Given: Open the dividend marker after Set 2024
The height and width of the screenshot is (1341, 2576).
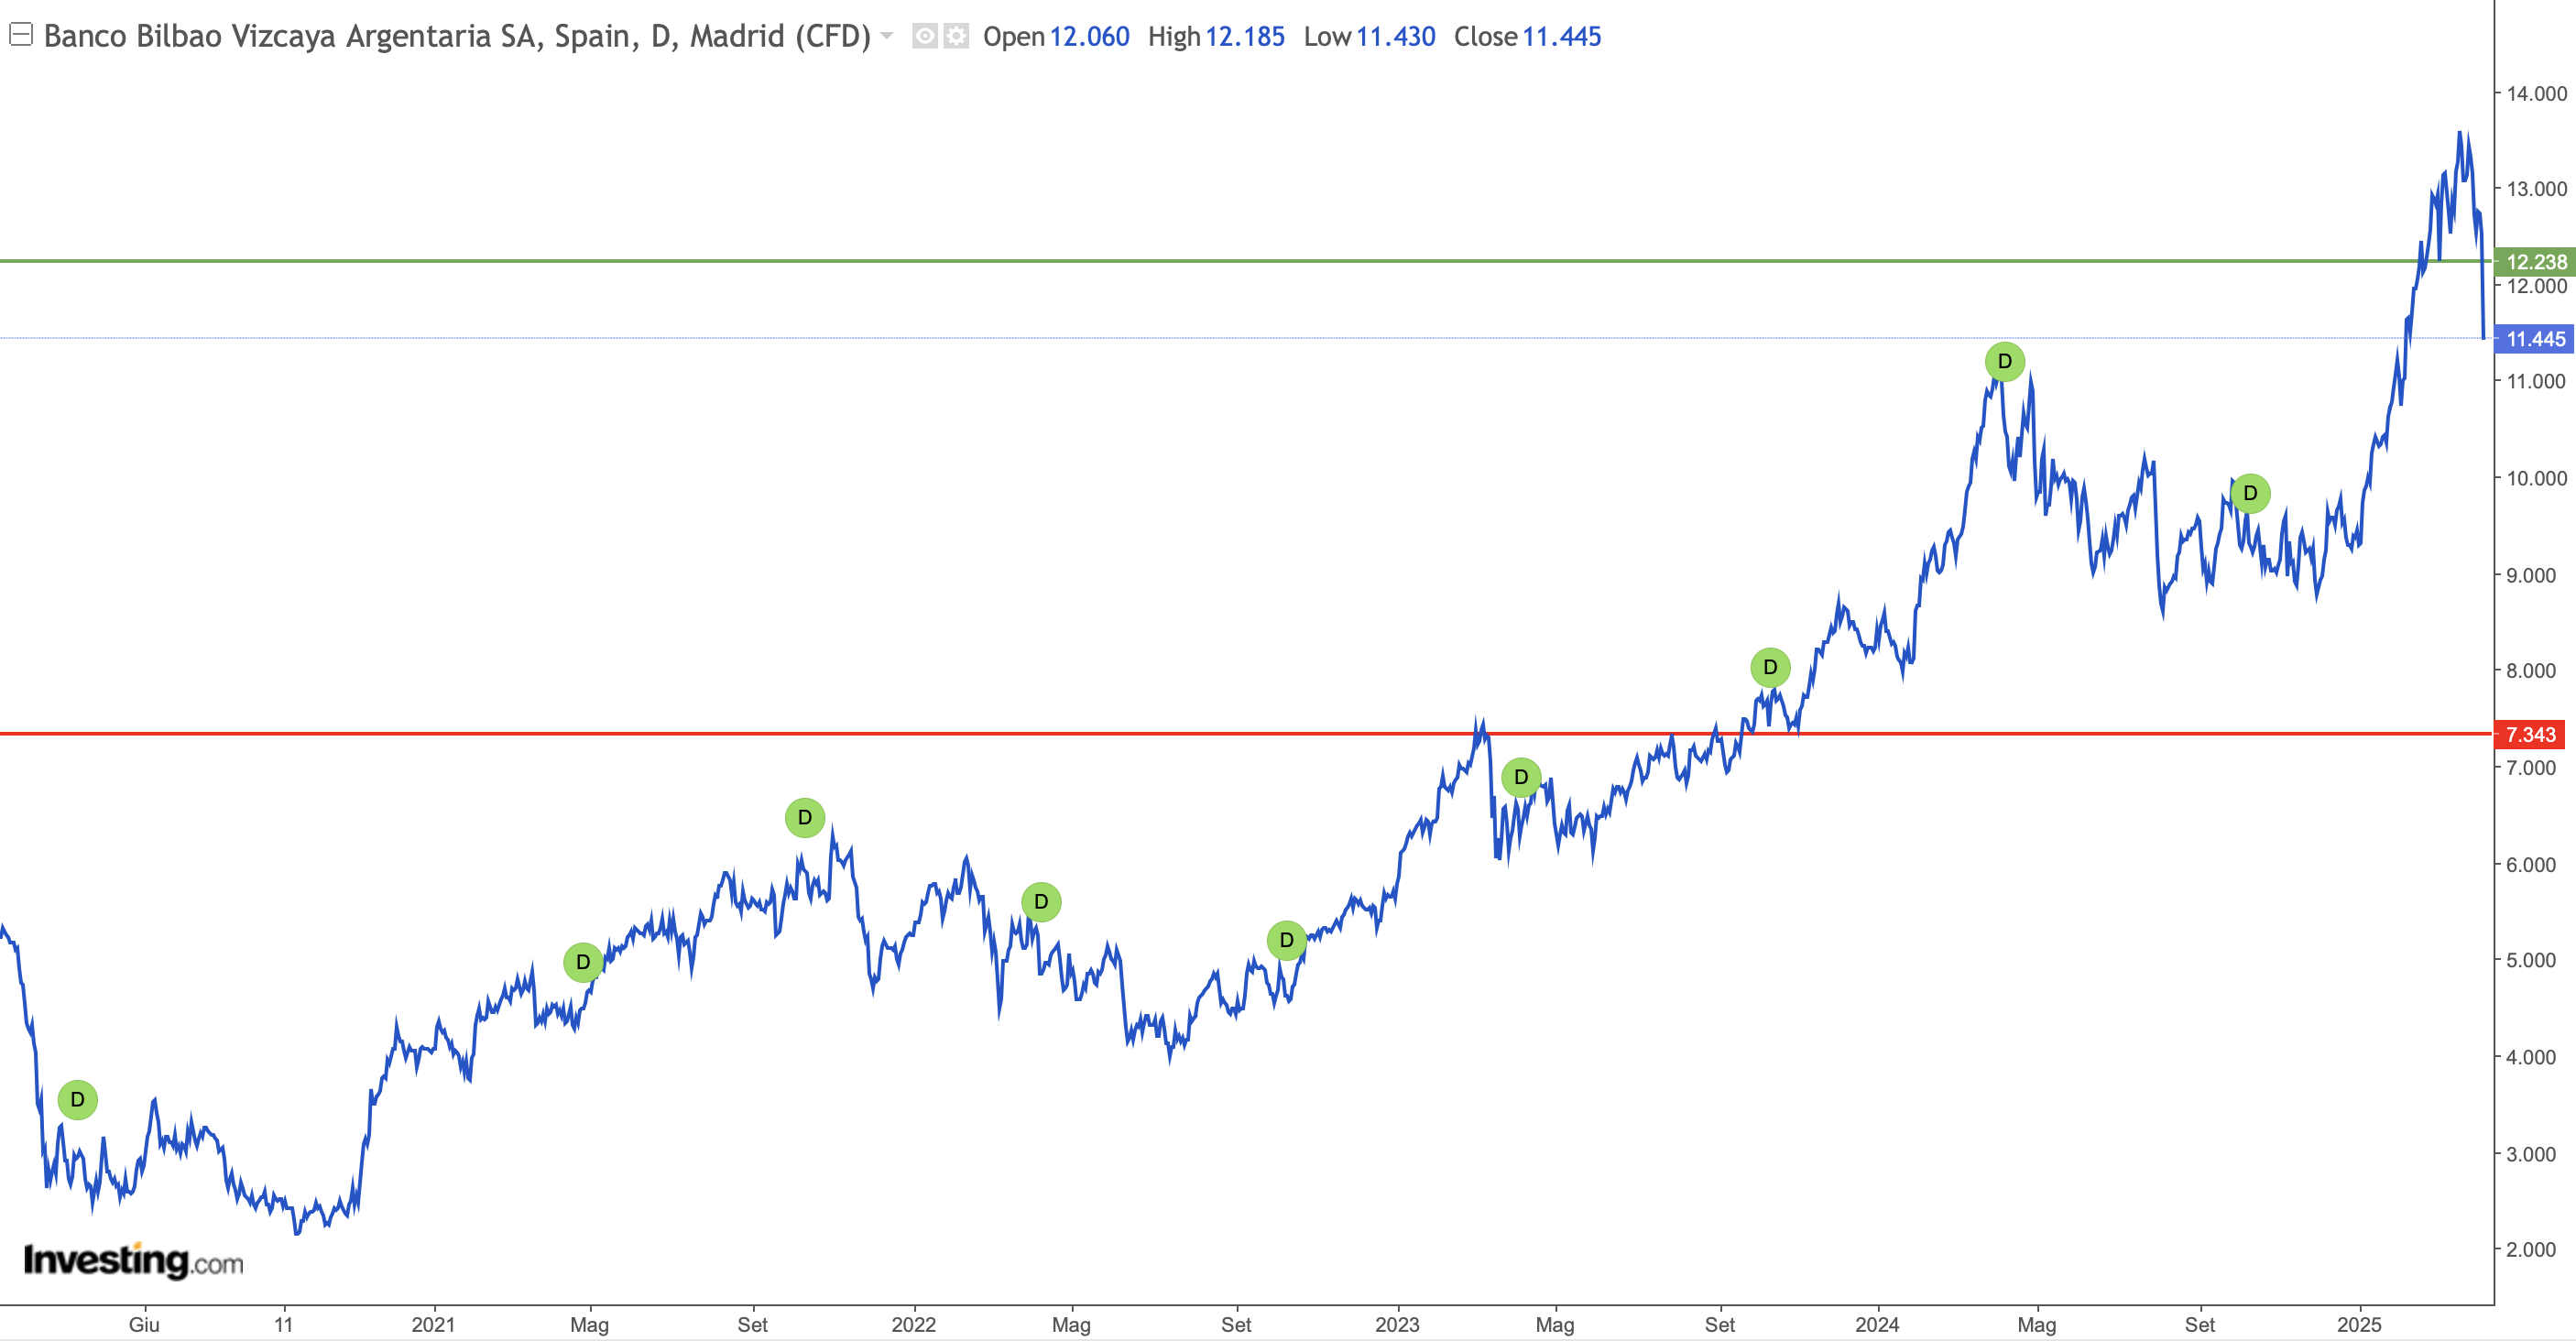Looking at the screenshot, I should click(2250, 493).
